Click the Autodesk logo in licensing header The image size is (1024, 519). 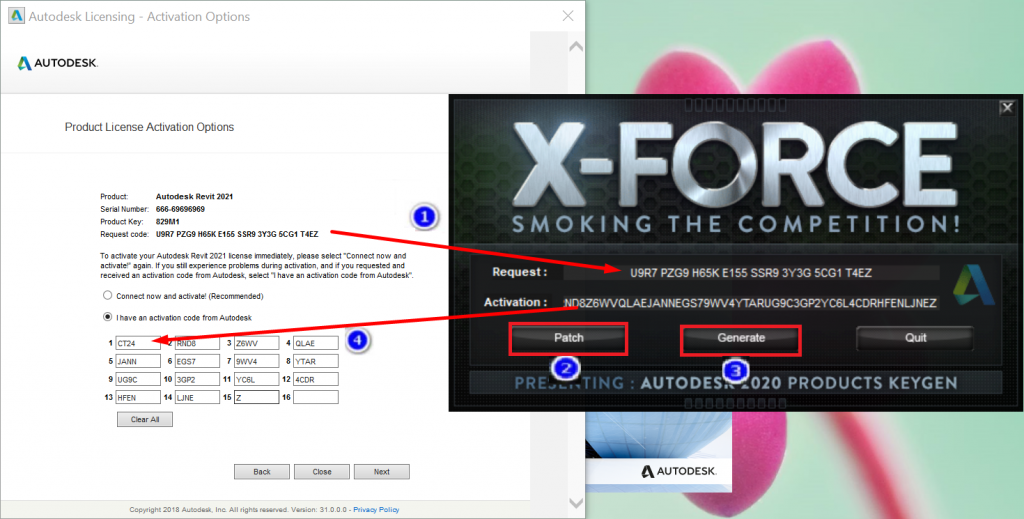[57, 63]
